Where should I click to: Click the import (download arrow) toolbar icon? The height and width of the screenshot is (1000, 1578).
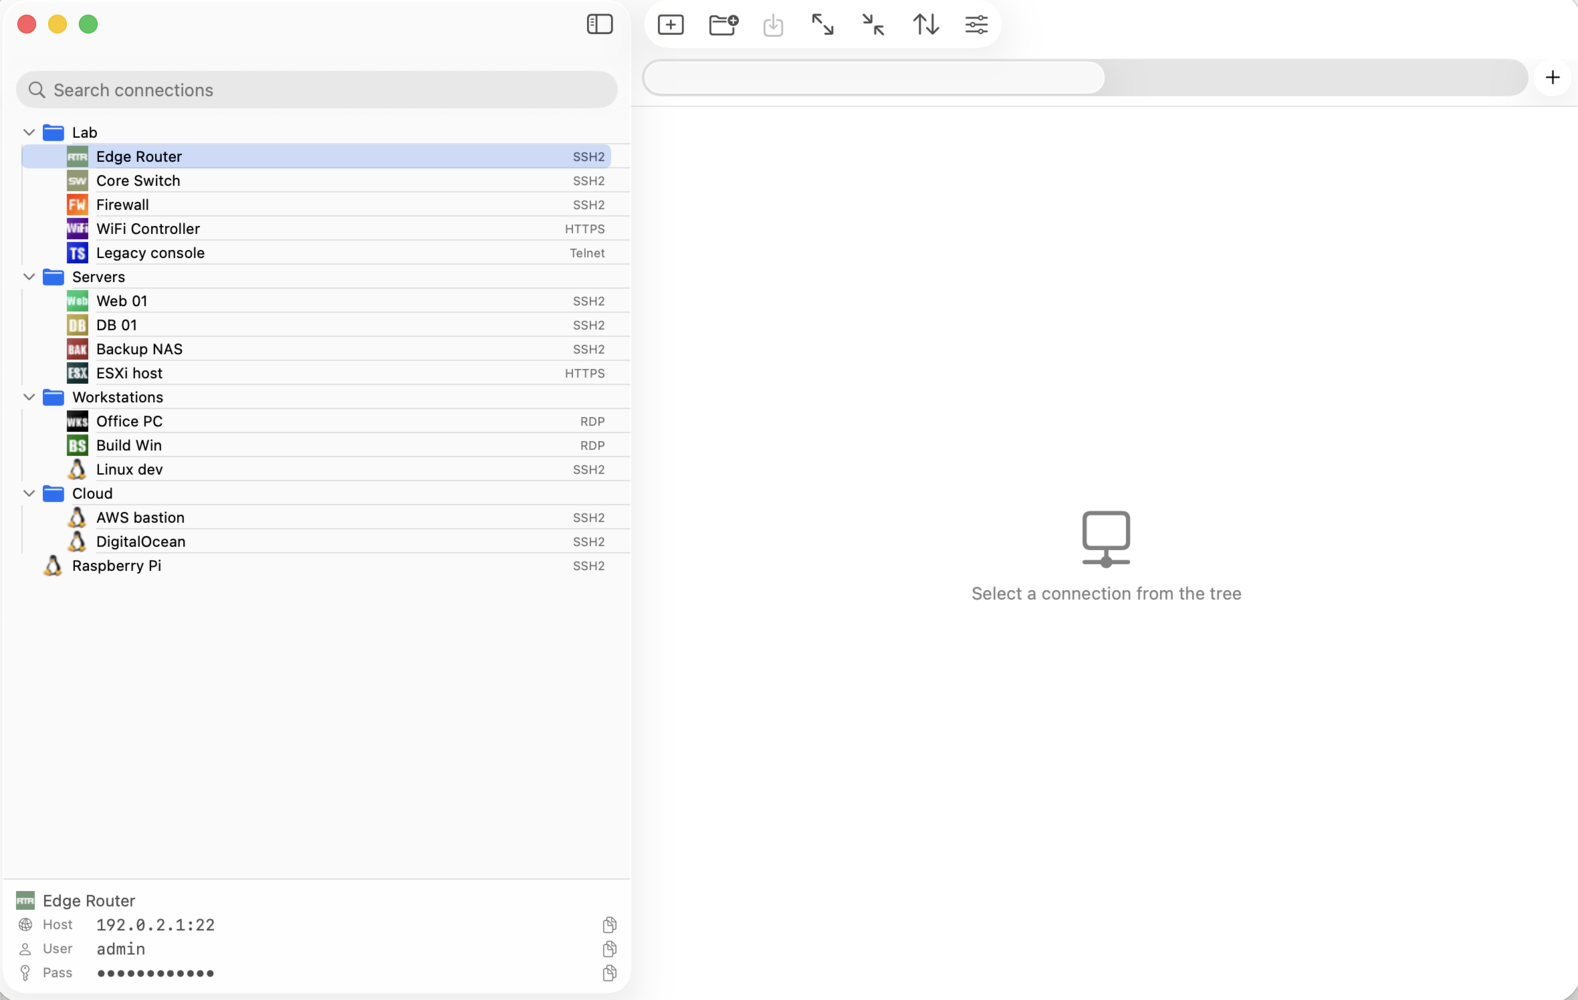click(773, 25)
